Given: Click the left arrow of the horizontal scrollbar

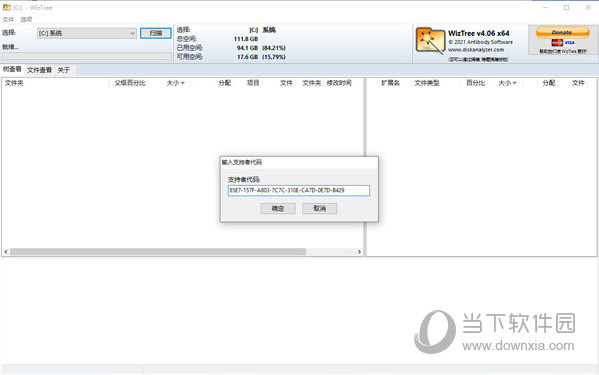Looking at the screenshot, I should coord(6,252).
